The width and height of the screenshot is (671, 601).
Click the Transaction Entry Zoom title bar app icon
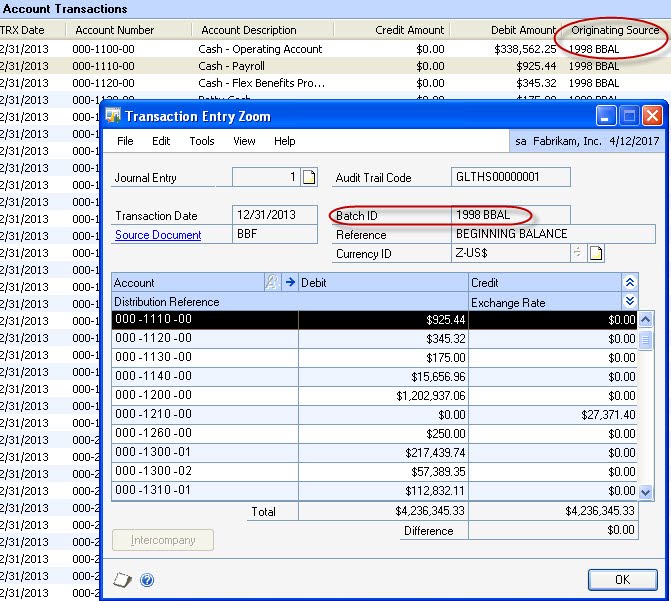click(113, 116)
